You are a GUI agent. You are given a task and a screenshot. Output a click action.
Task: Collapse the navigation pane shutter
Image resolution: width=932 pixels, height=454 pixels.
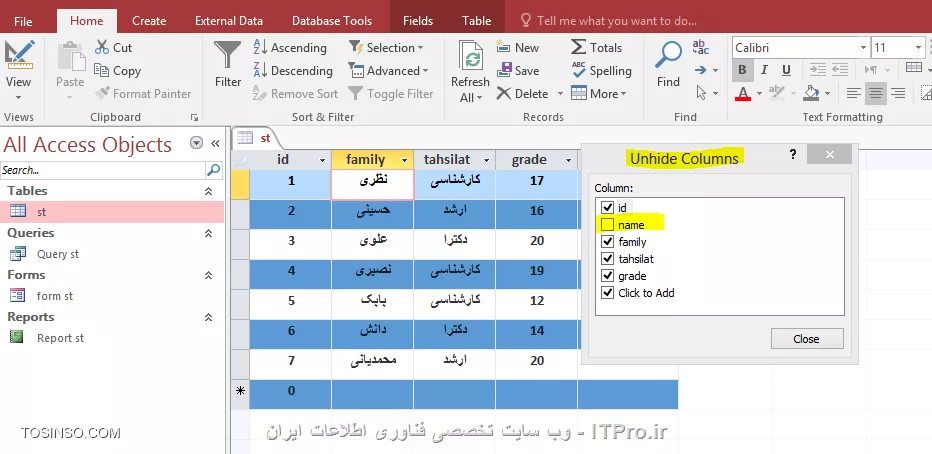click(215, 143)
